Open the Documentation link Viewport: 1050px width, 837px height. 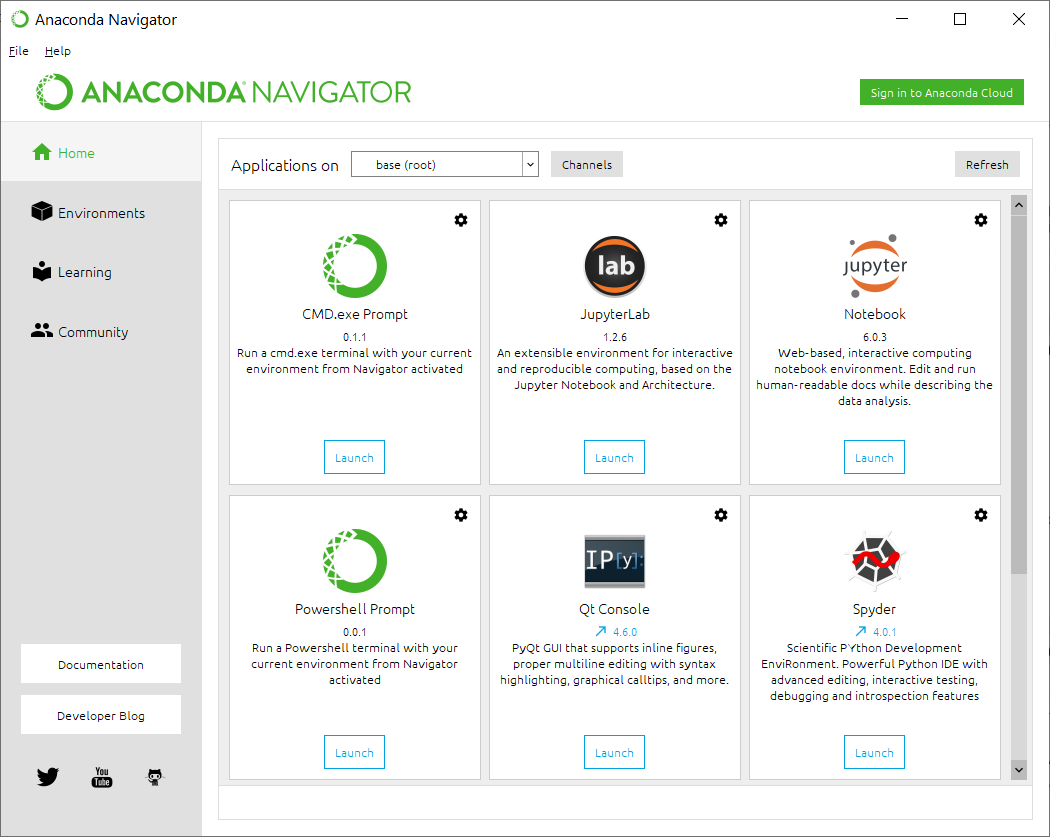pyautogui.click(x=101, y=664)
